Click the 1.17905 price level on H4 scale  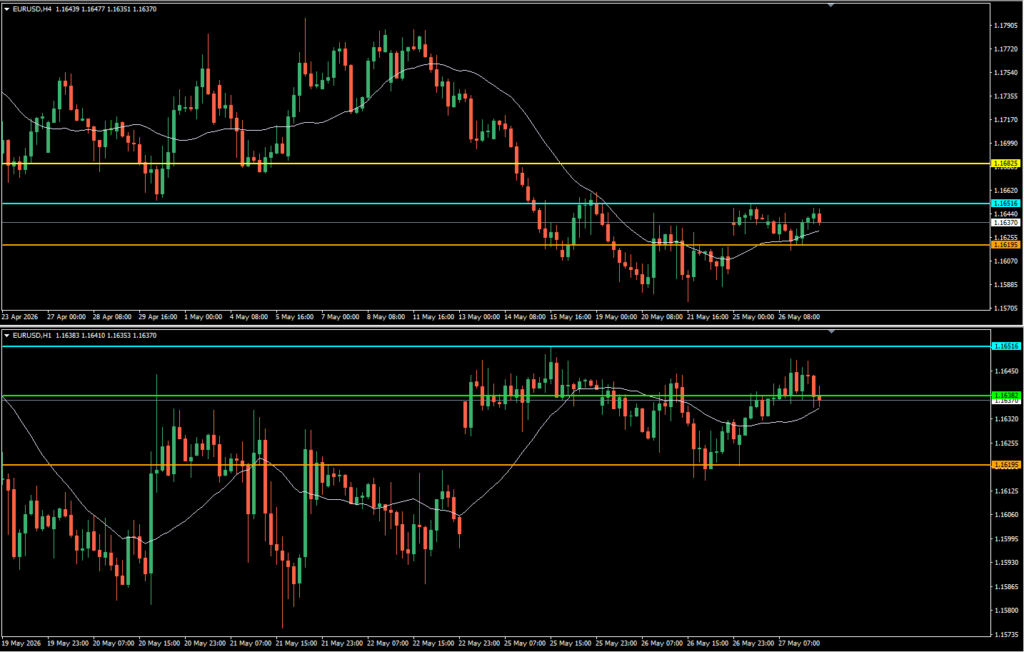tap(1007, 25)
